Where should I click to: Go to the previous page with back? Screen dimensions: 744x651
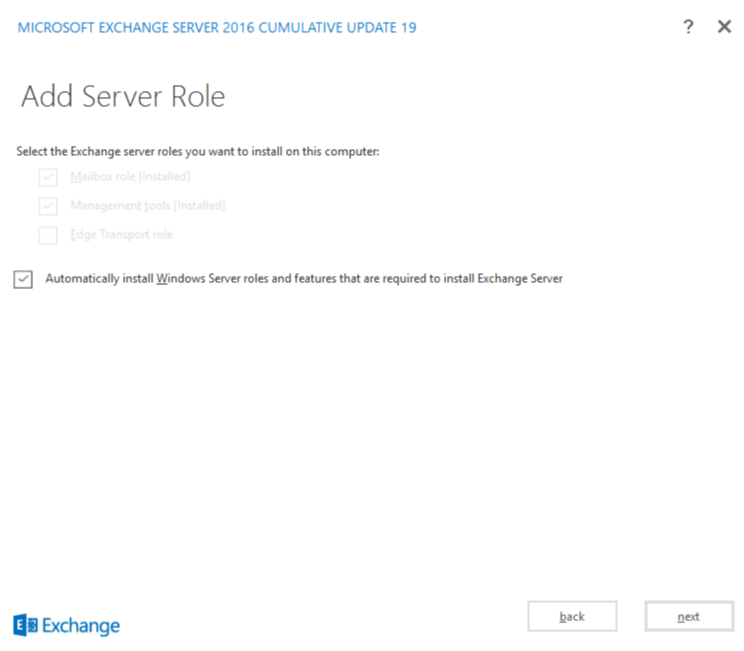(572, 616)
